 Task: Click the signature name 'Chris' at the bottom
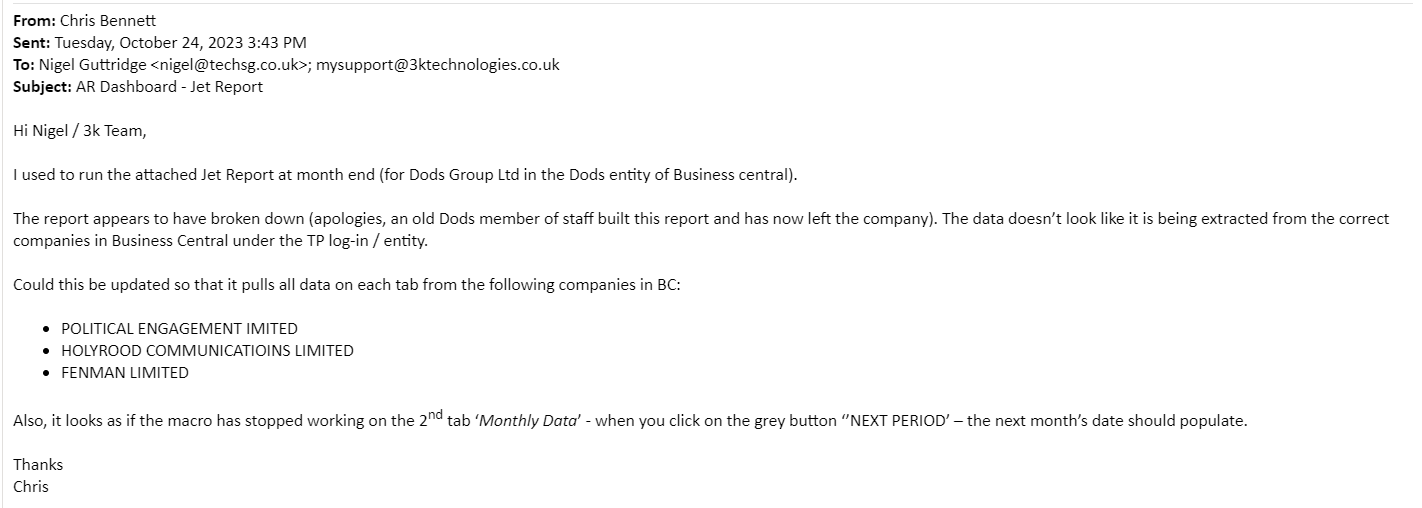click(x=31, y=486)
